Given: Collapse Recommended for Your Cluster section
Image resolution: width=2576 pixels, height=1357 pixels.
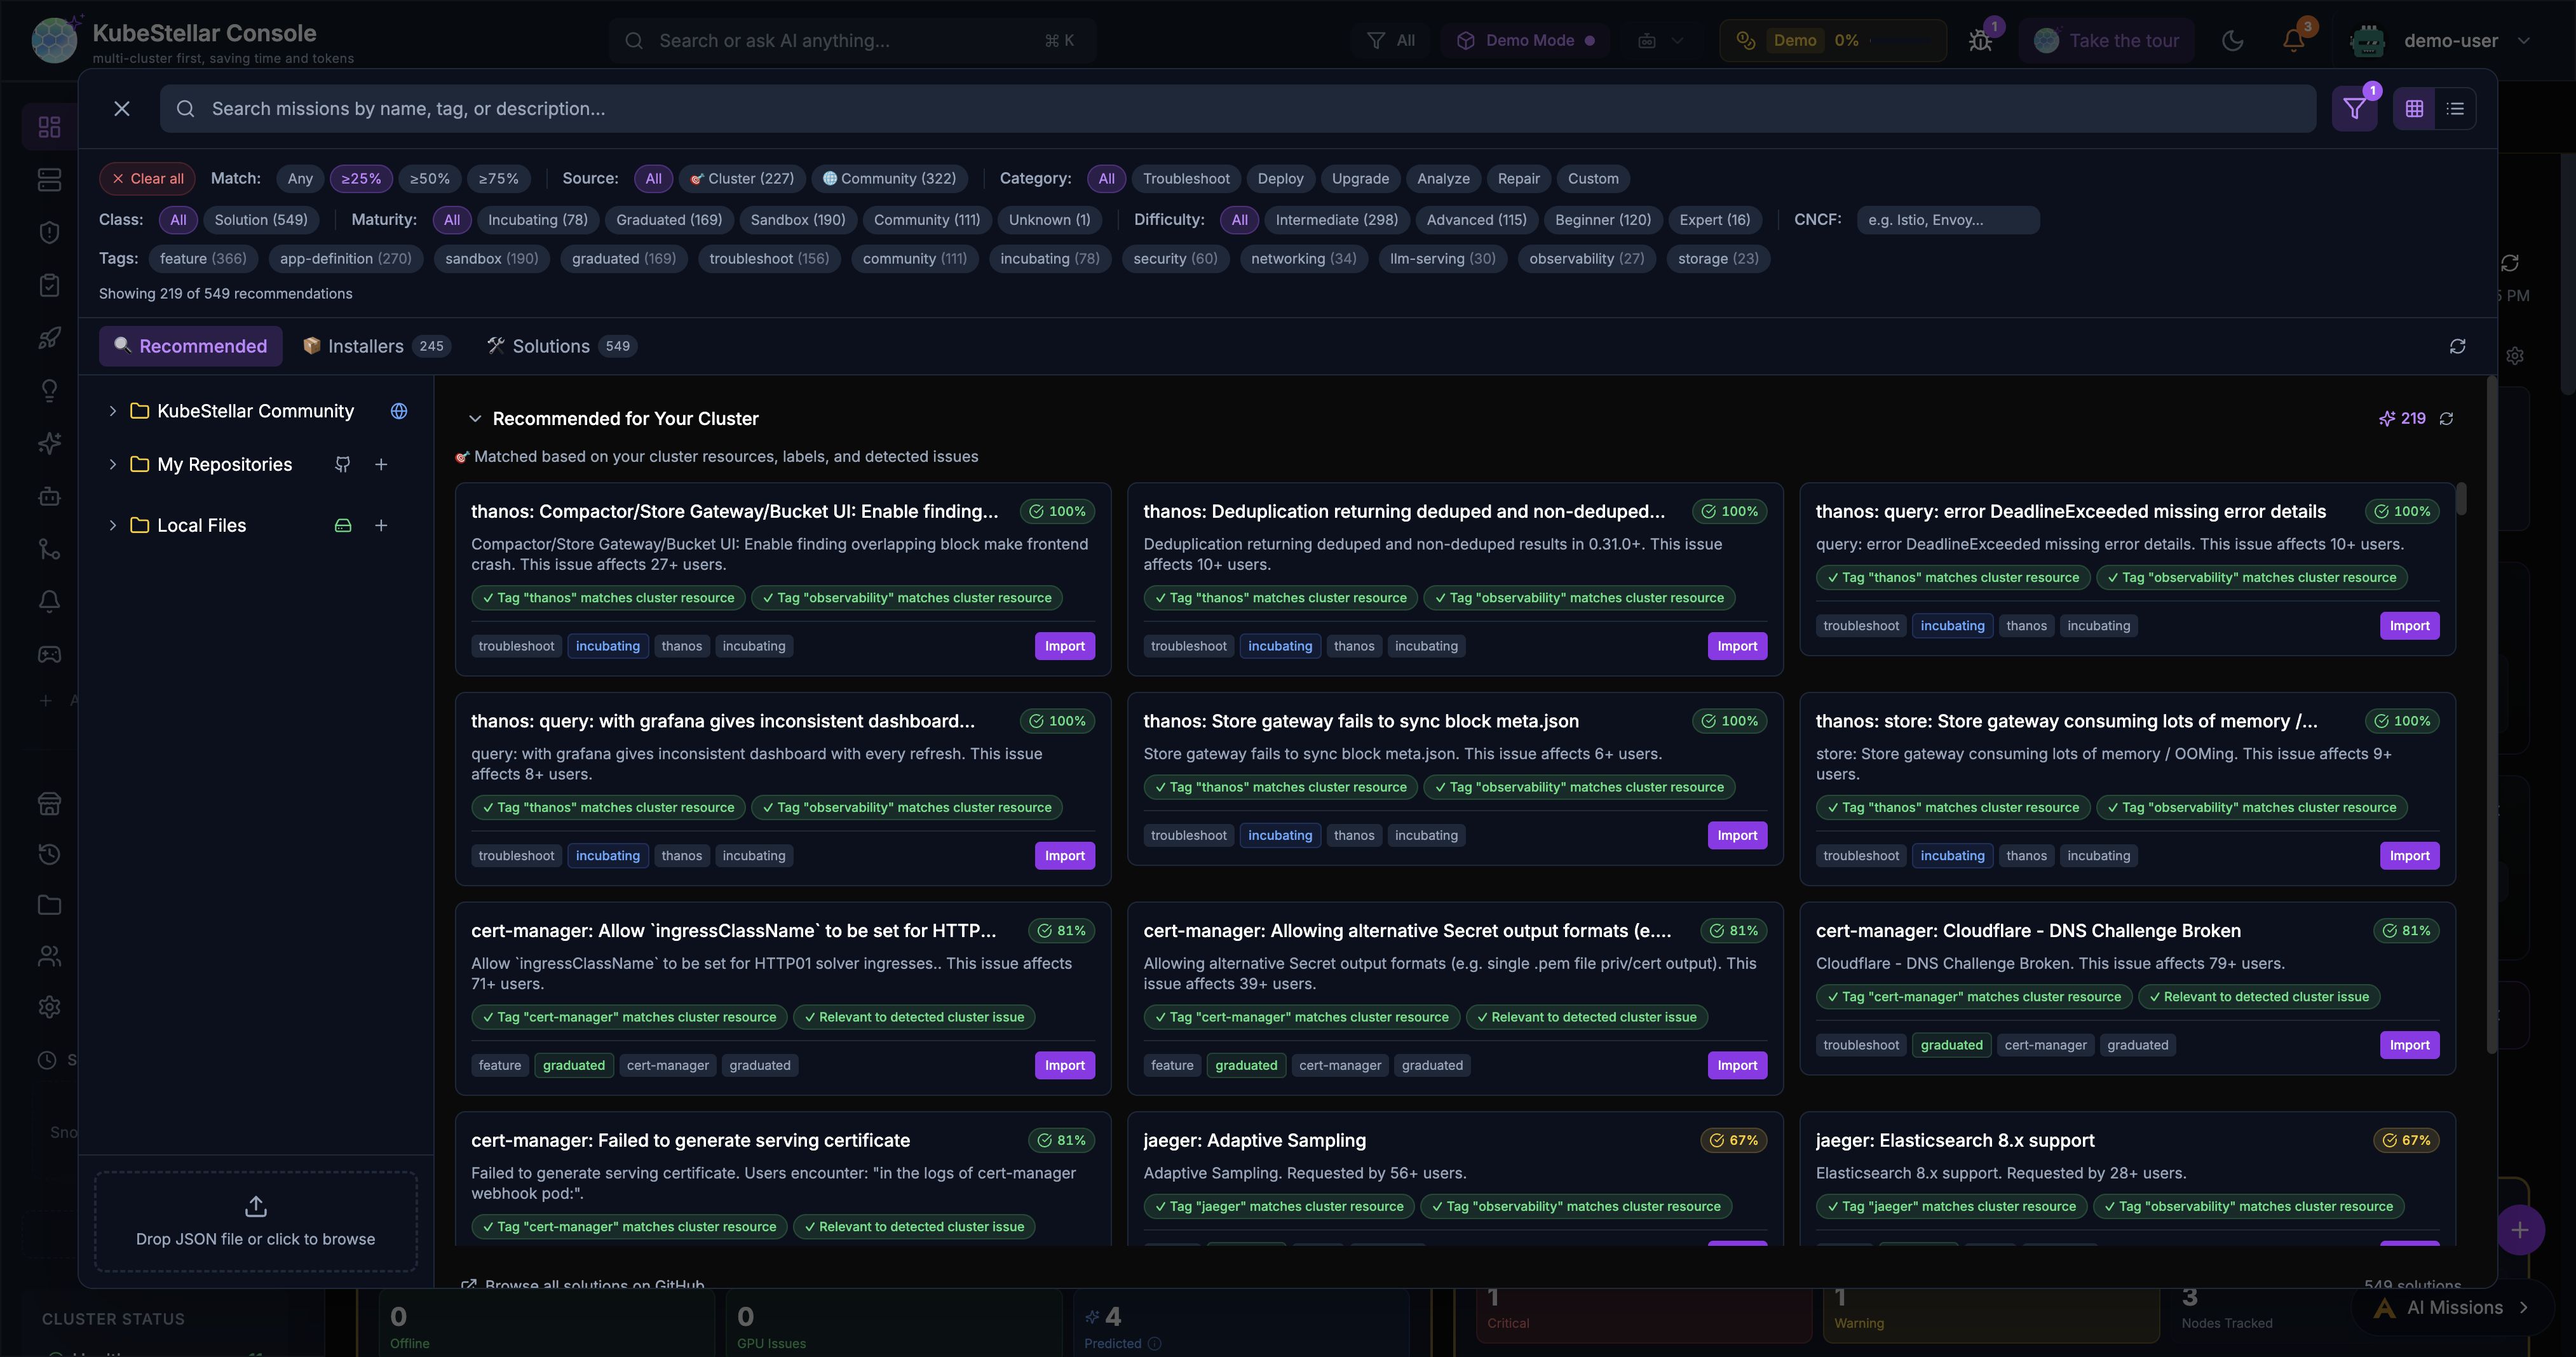Looking at the screenshot, I should point(475,419).
